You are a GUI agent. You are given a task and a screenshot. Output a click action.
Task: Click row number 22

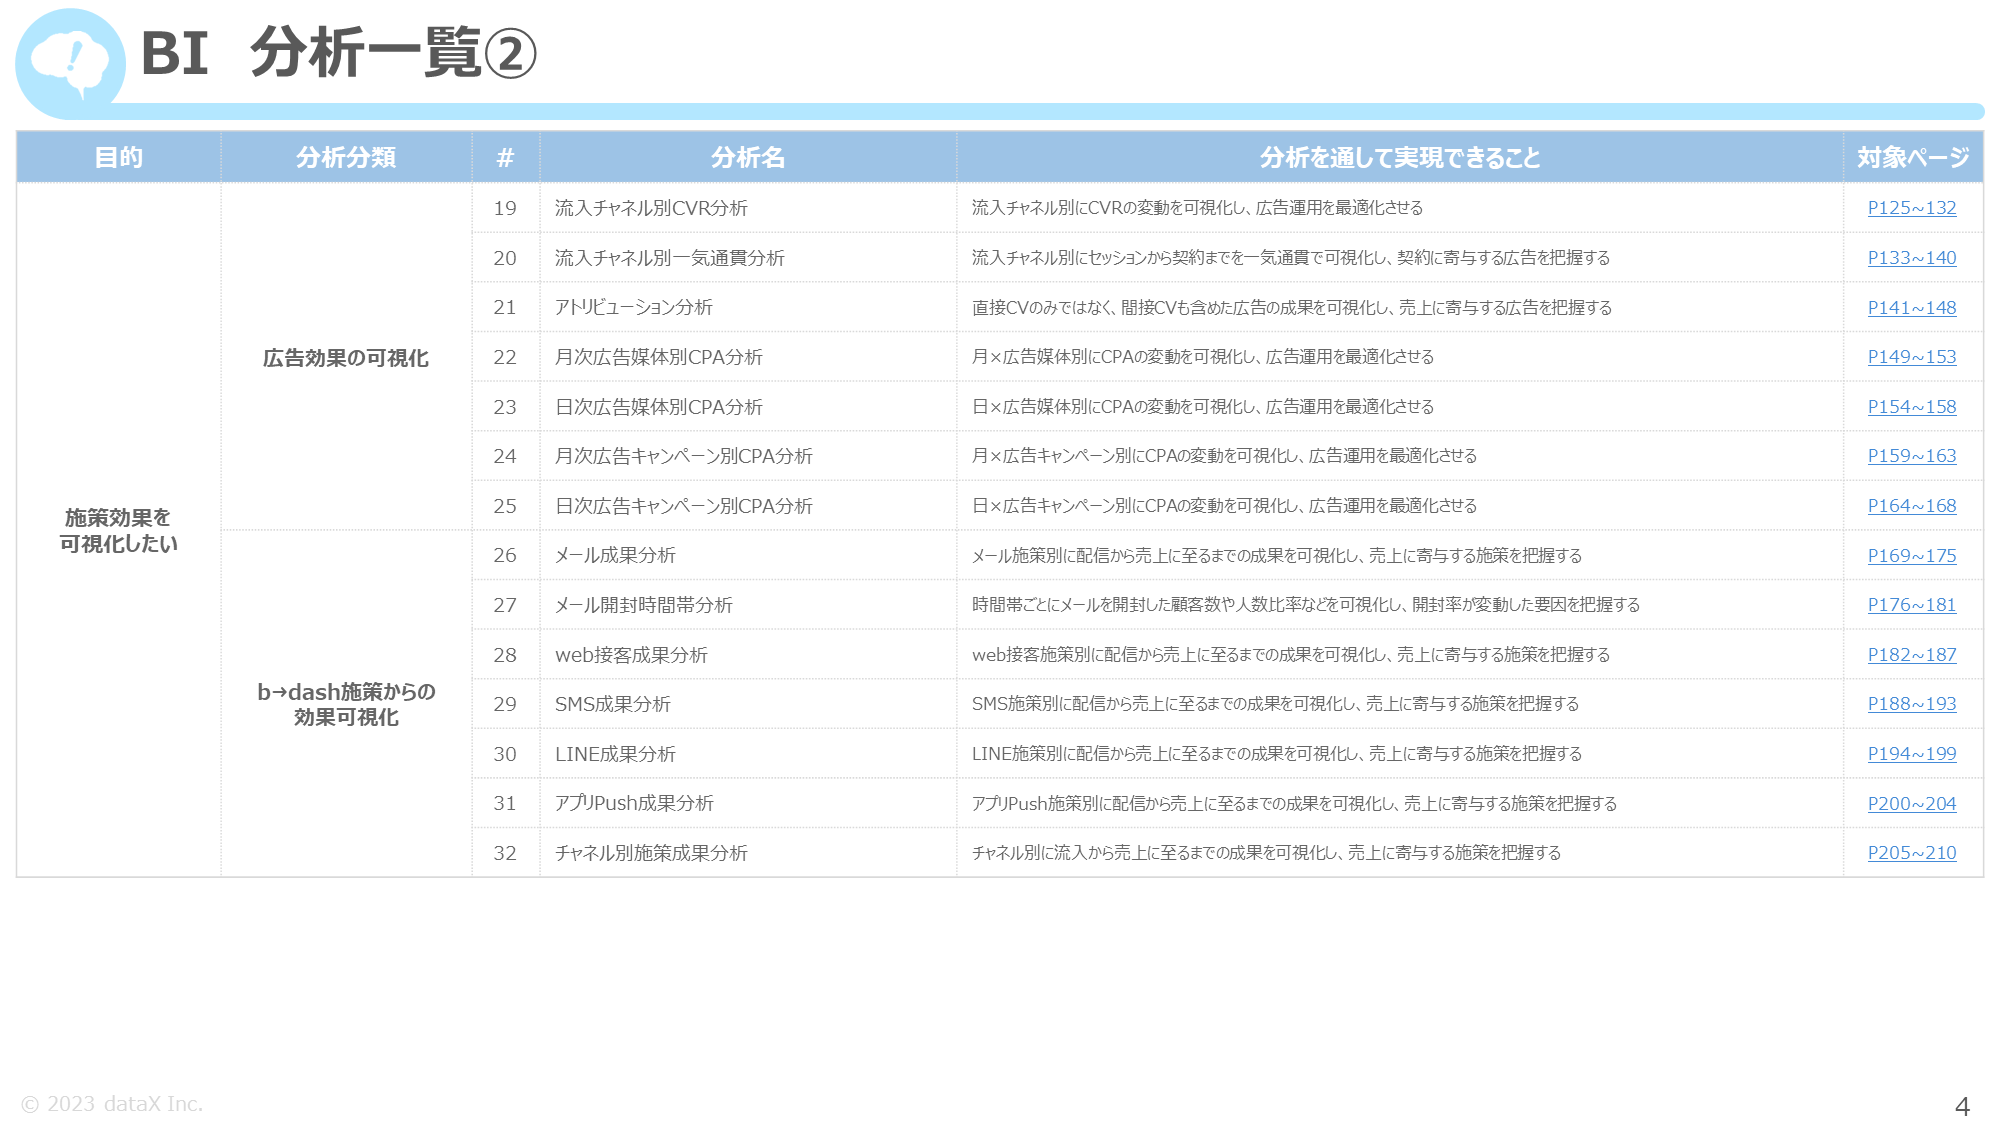point(505,357)
